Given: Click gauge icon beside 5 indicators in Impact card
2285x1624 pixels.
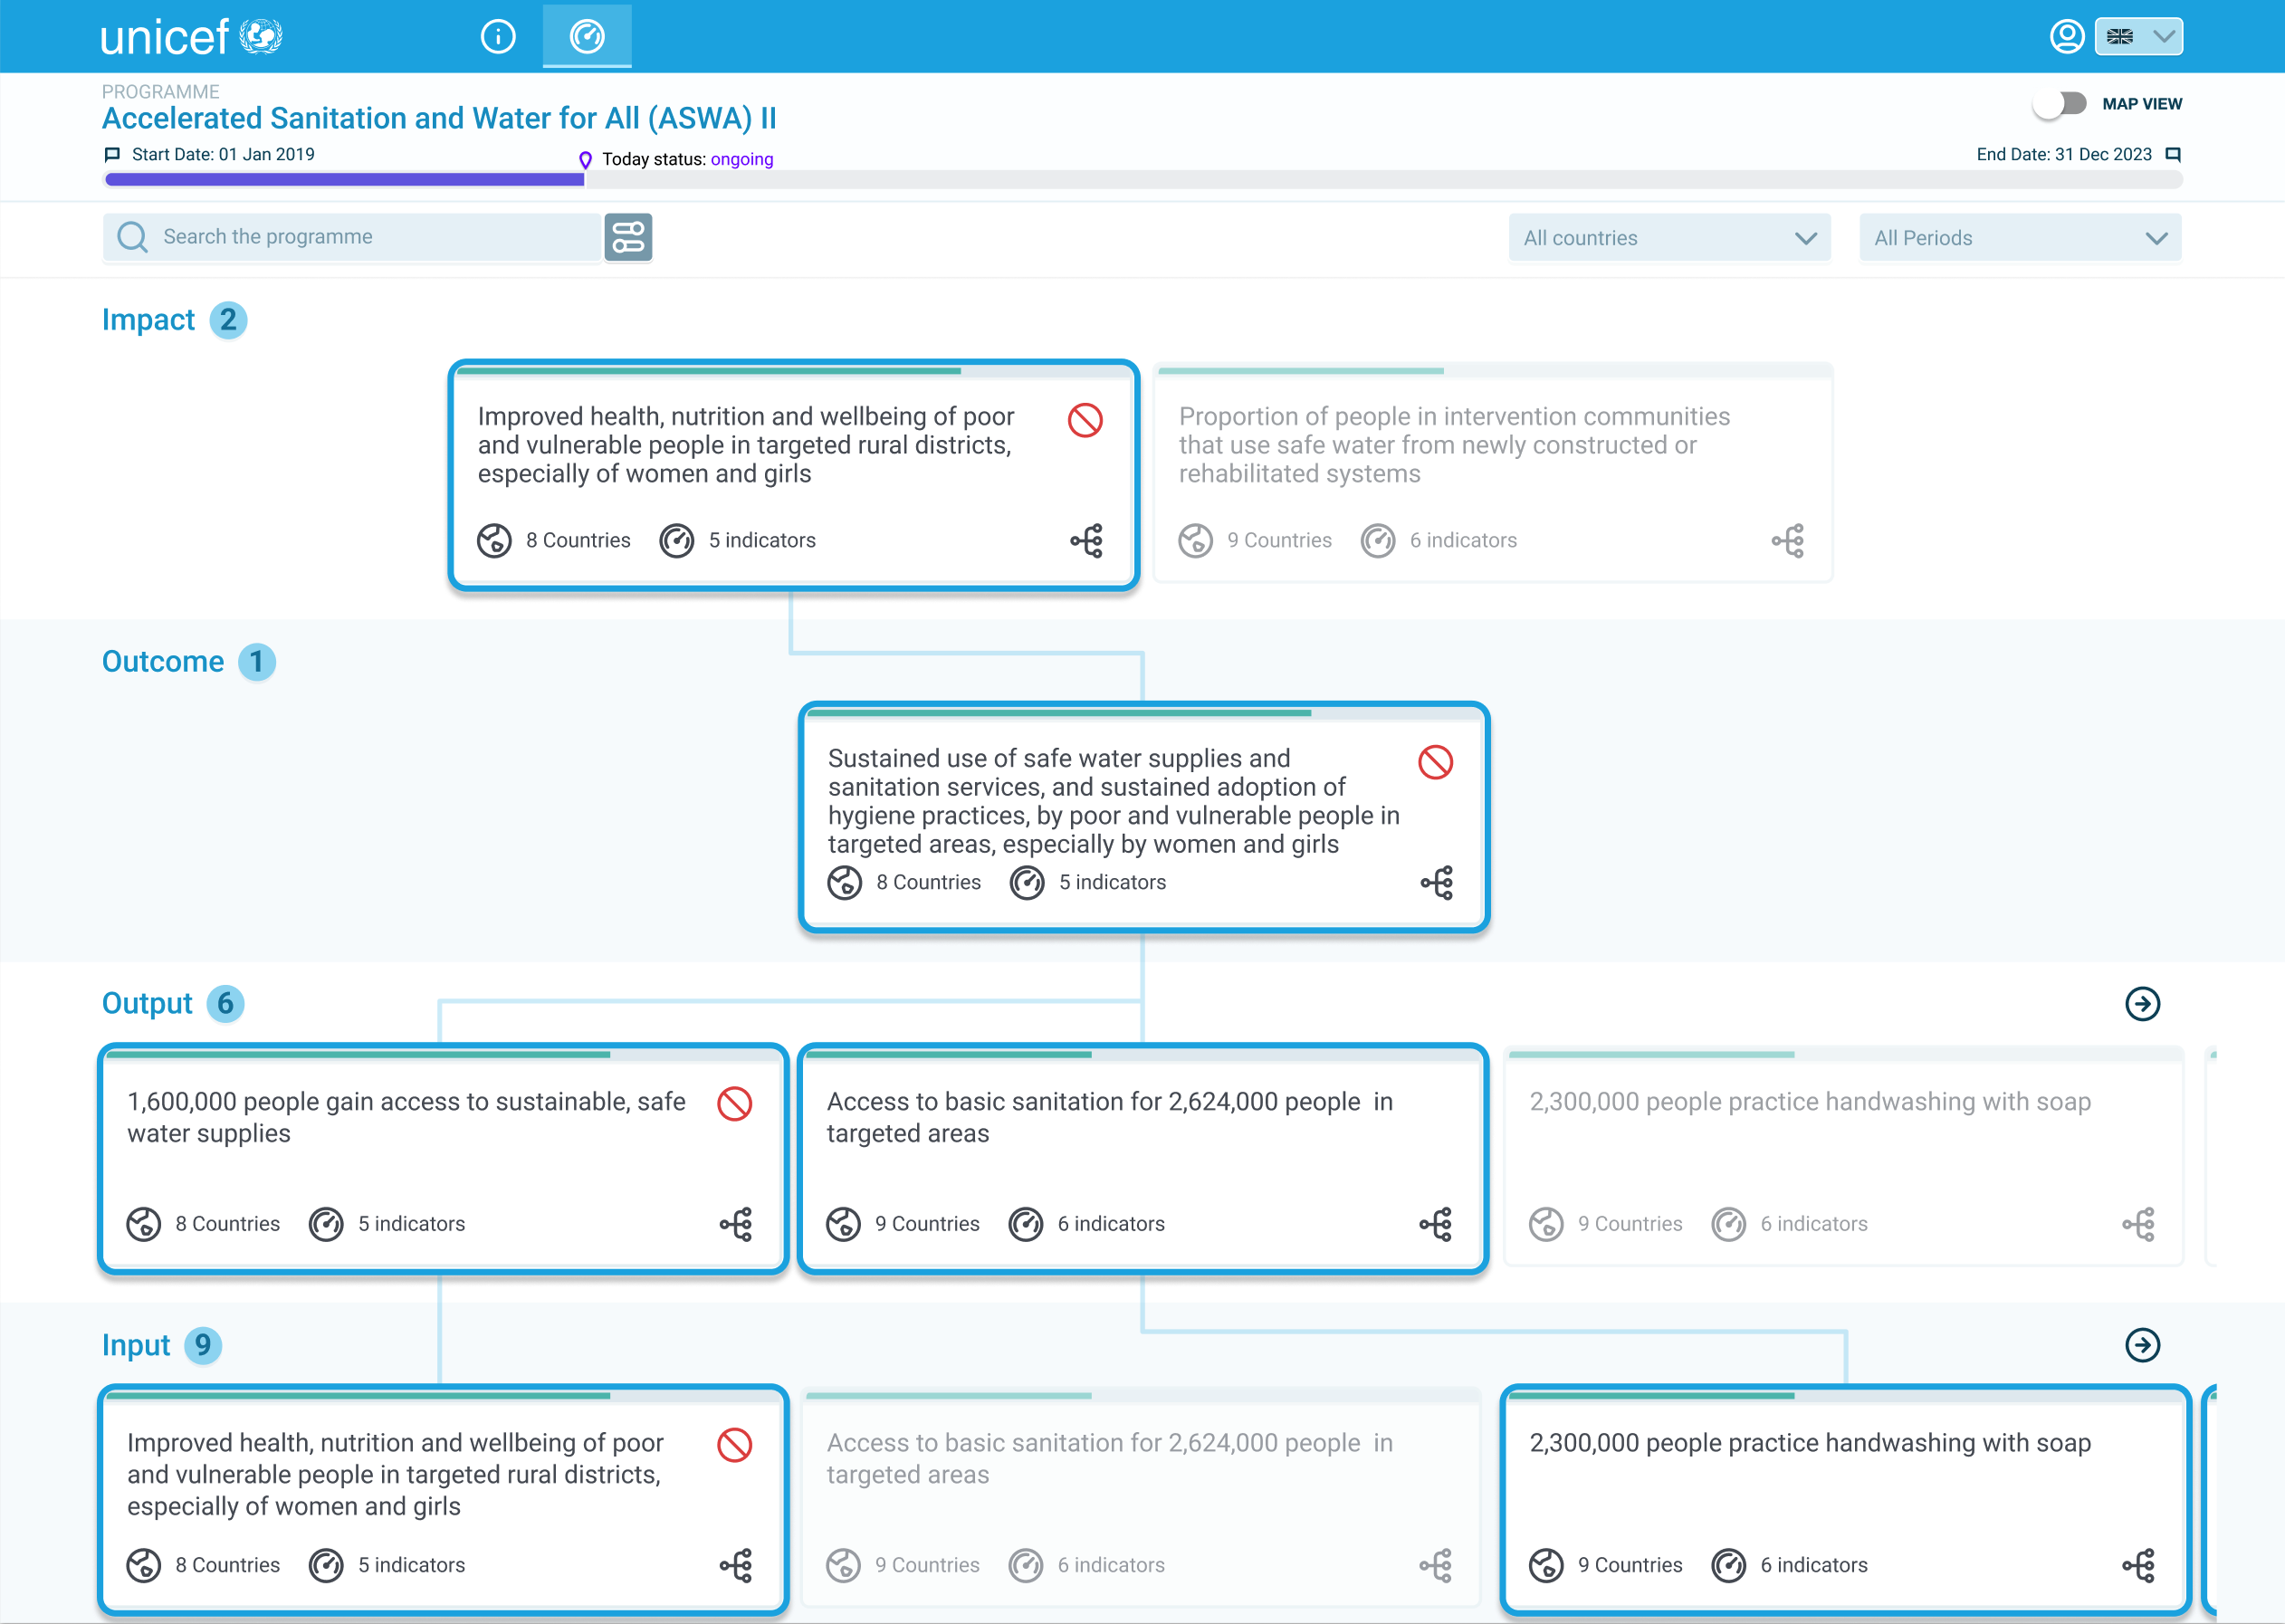Looking at the screenshot, I should [677, 541].
